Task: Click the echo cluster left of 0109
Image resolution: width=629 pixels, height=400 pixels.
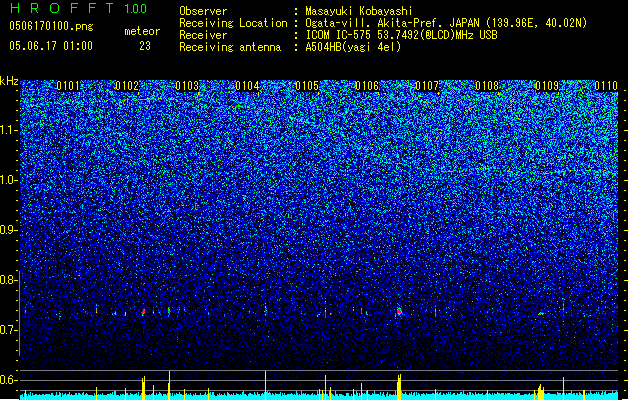Action: click(541, 313)
